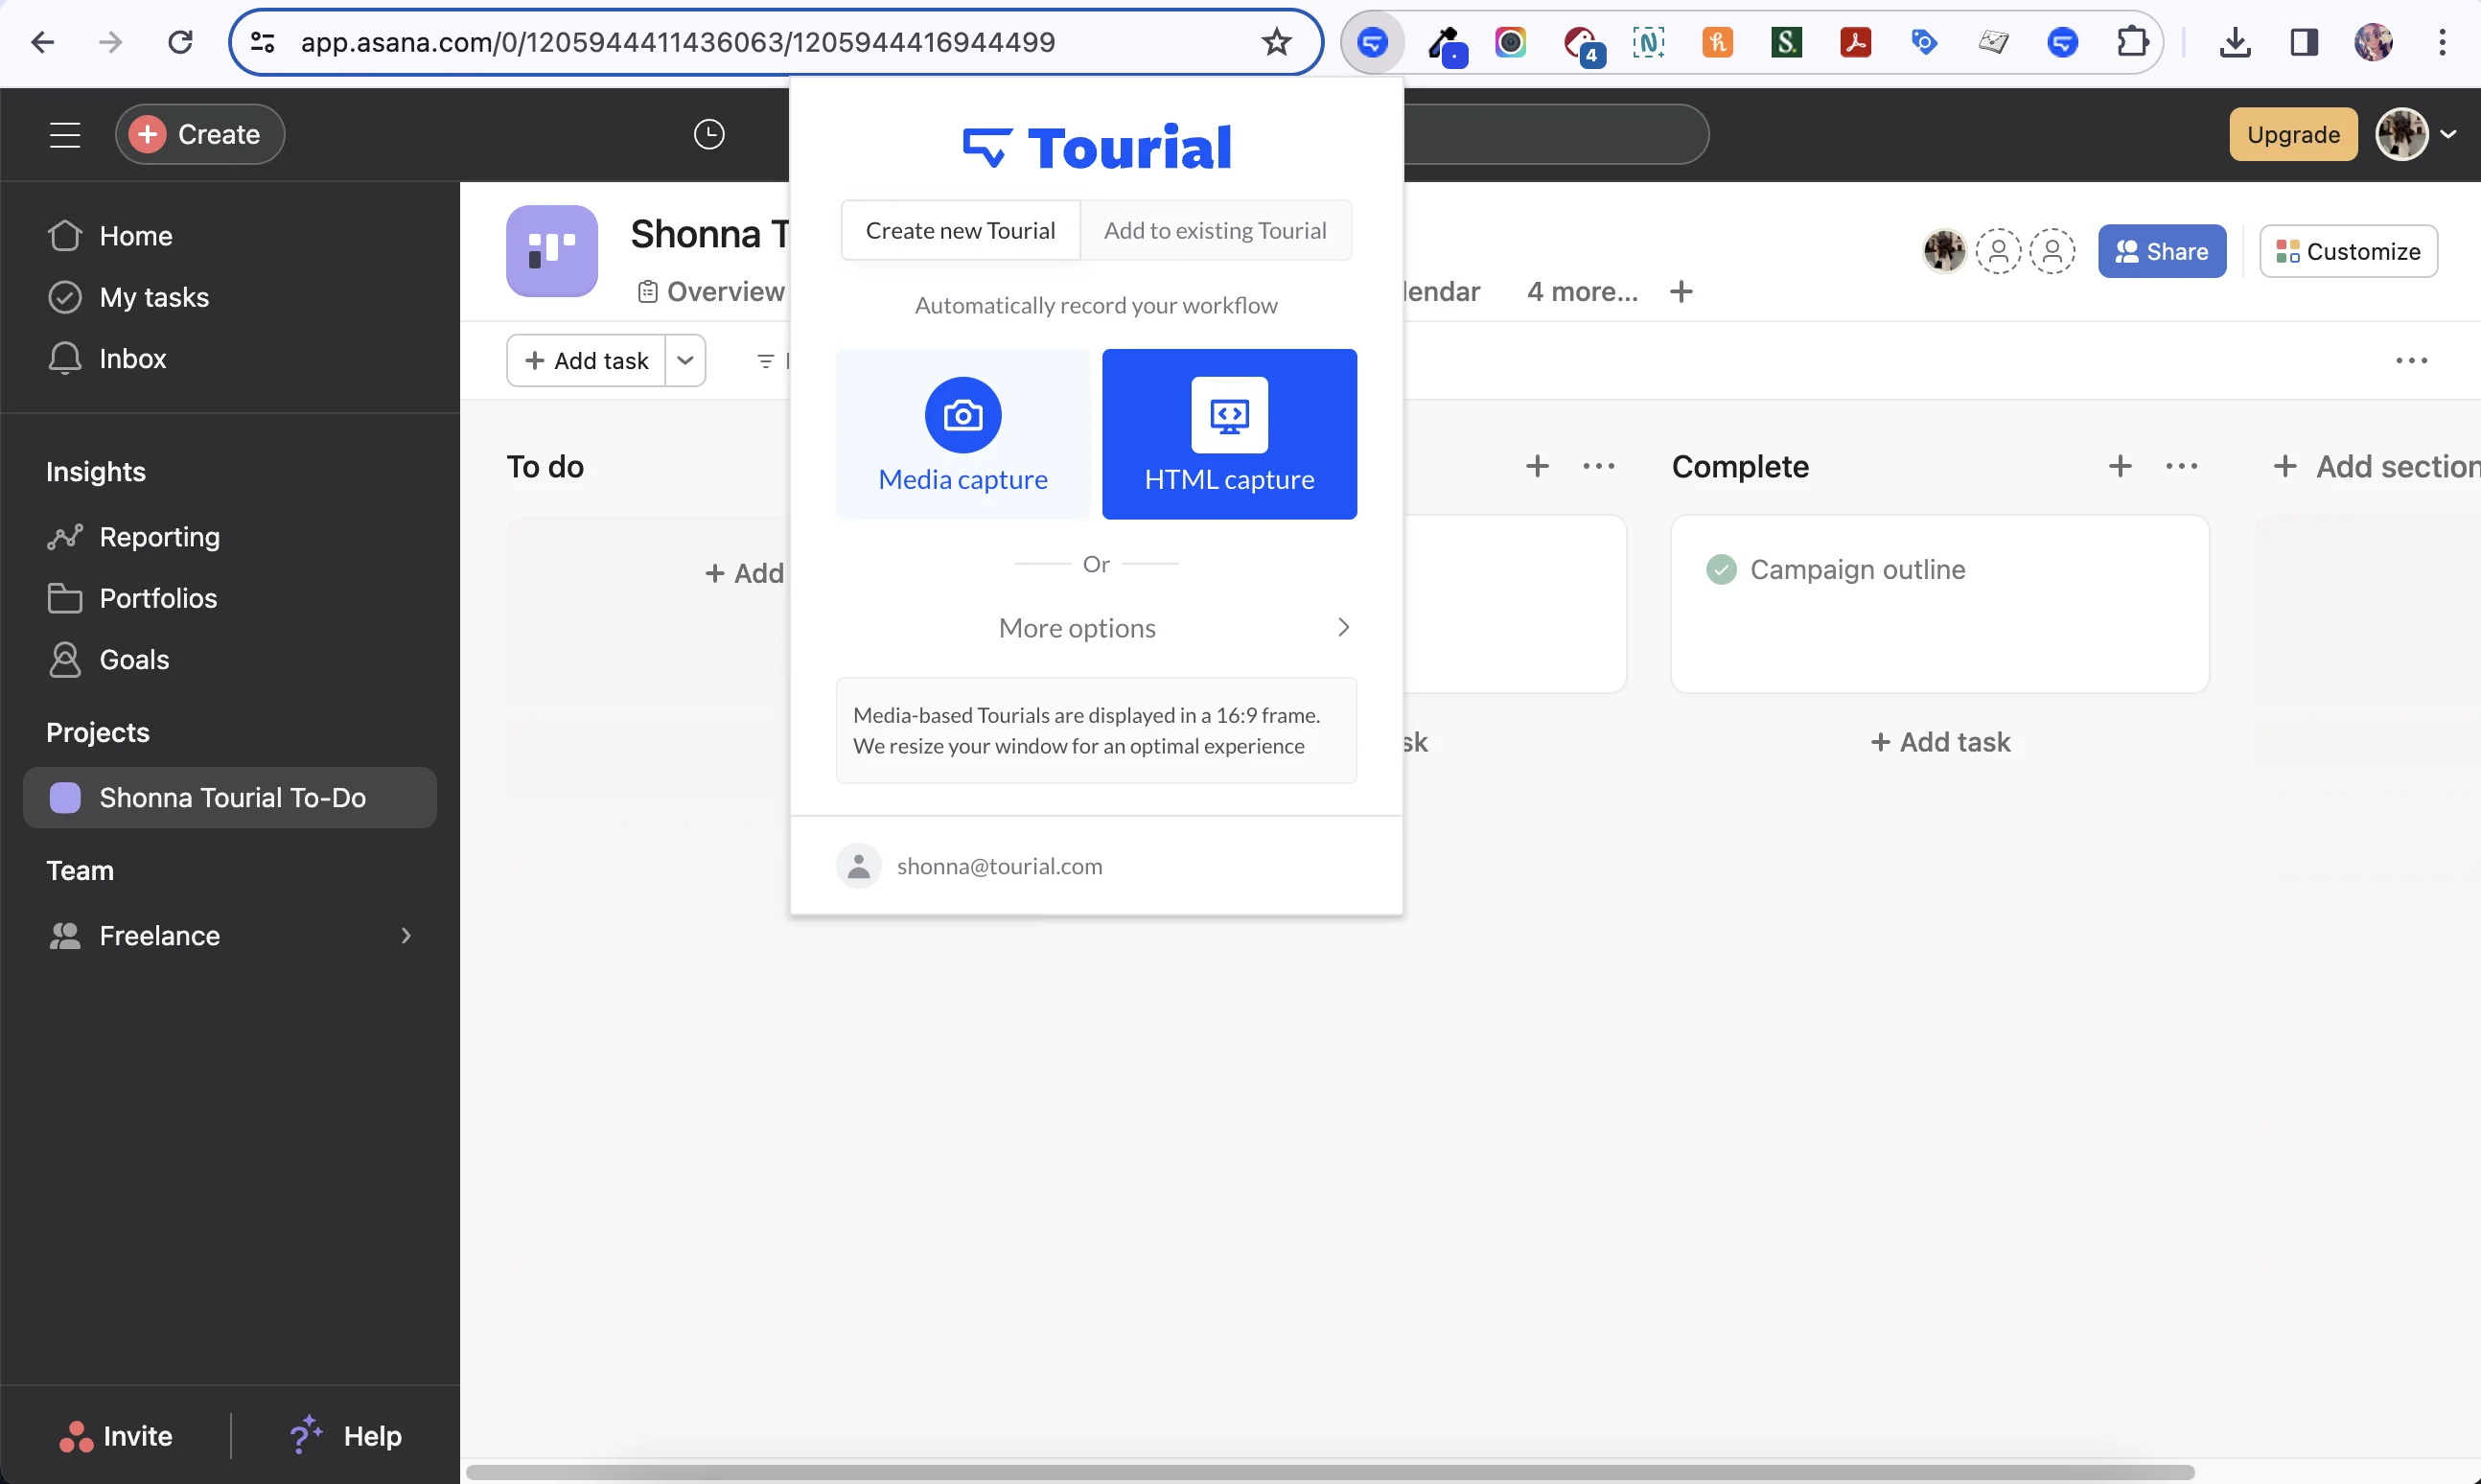
Task: Open My tasks in the sidebar
Action: click(230, 297)
